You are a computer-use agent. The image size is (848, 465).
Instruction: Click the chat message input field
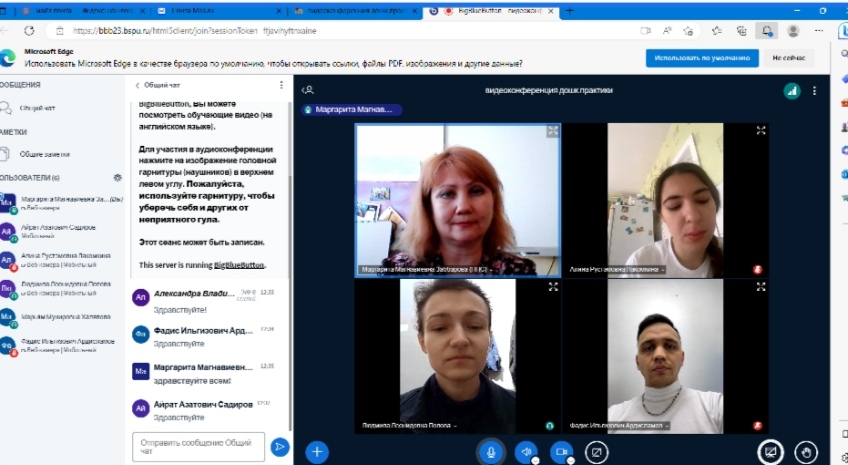(x=198, y=446)
